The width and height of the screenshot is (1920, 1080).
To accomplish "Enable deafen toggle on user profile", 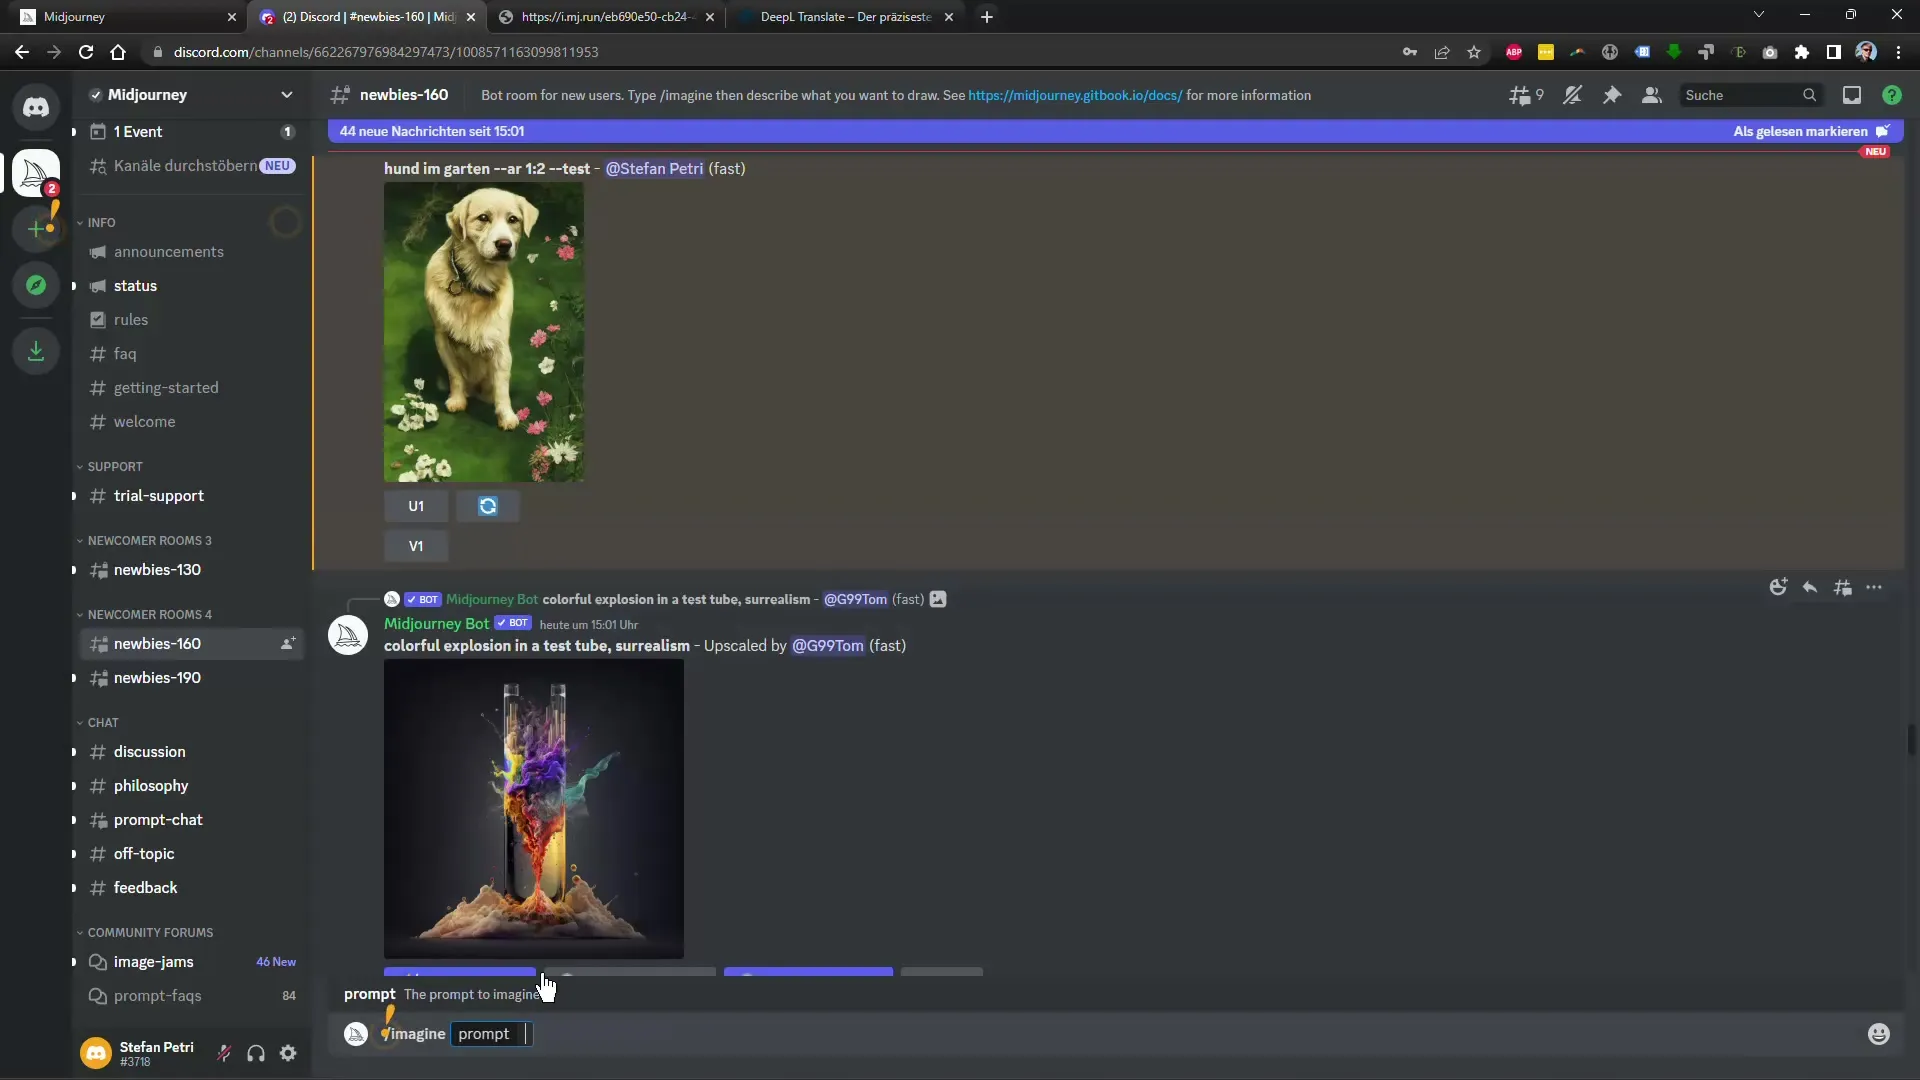I will click(x=257, y=1052).
